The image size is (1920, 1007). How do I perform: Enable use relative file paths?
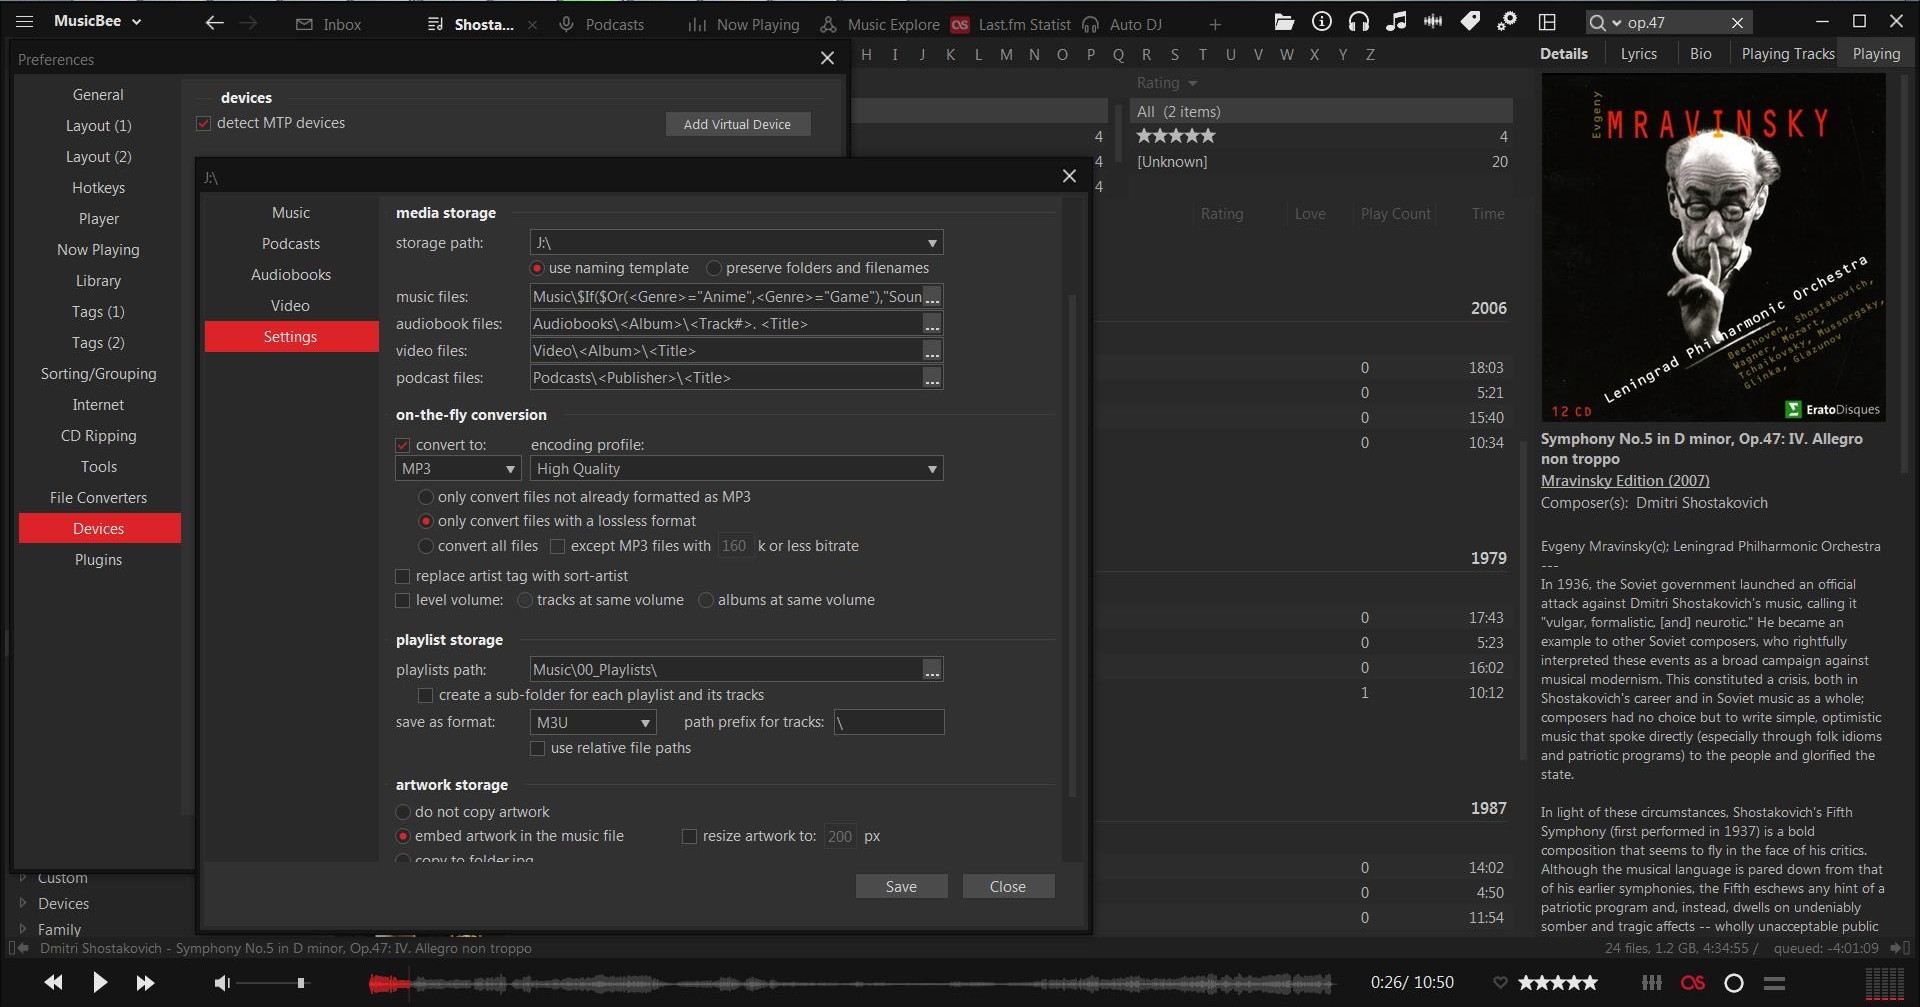tap(538, 748)
